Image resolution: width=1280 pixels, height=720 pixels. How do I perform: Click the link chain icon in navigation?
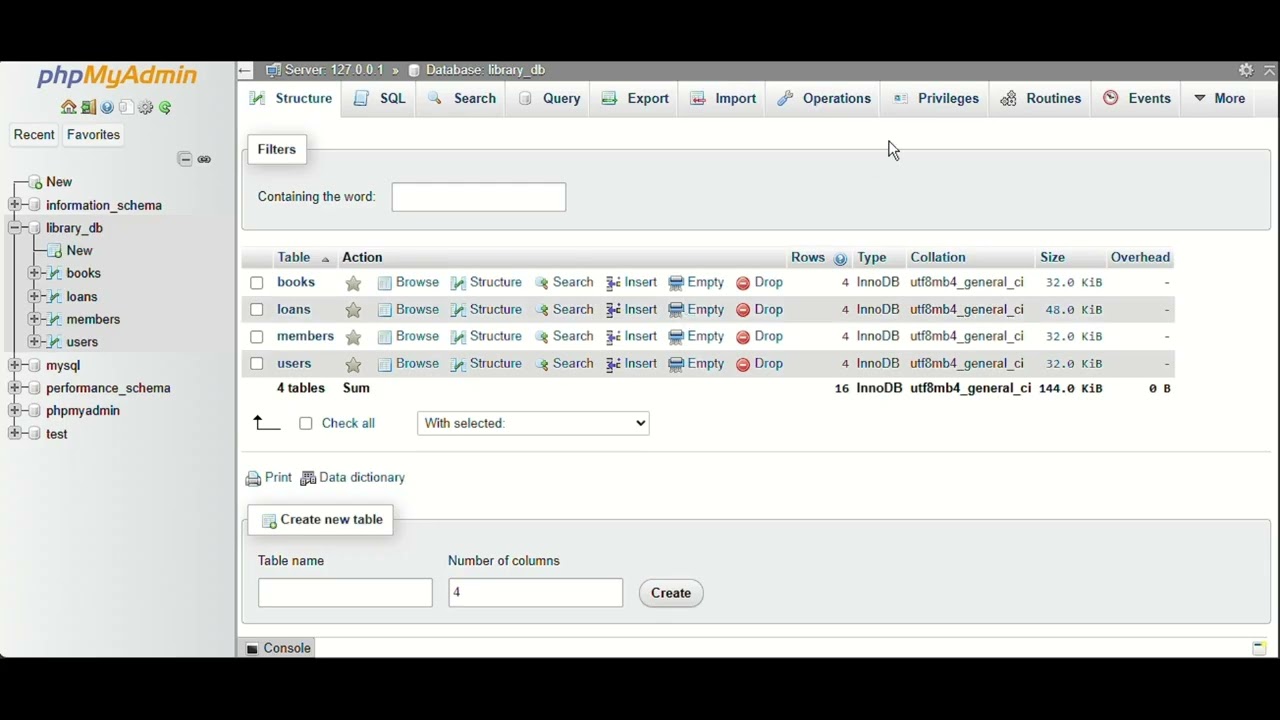point(204,159)
